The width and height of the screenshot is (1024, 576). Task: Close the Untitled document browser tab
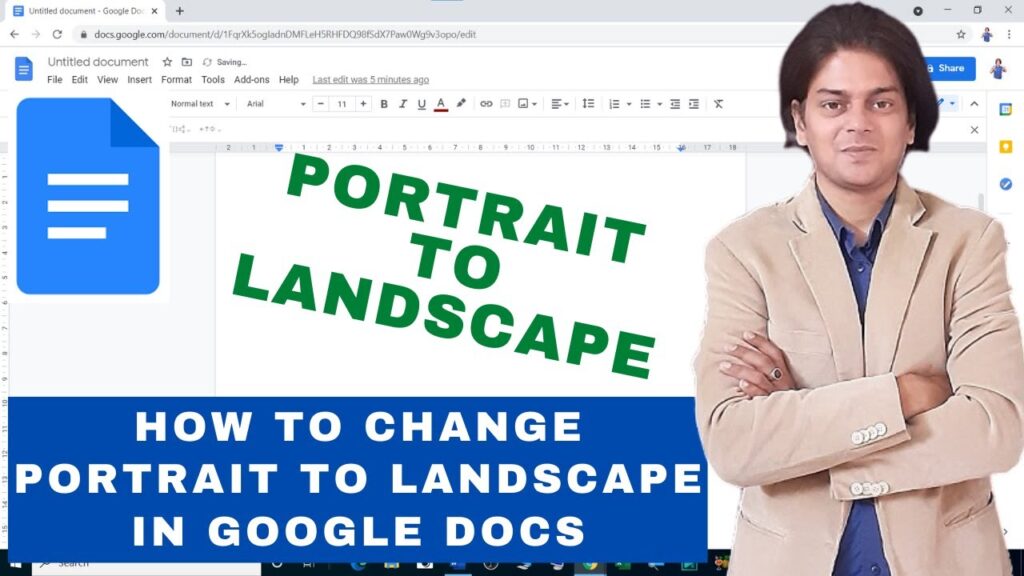click(x=155, y=11)
